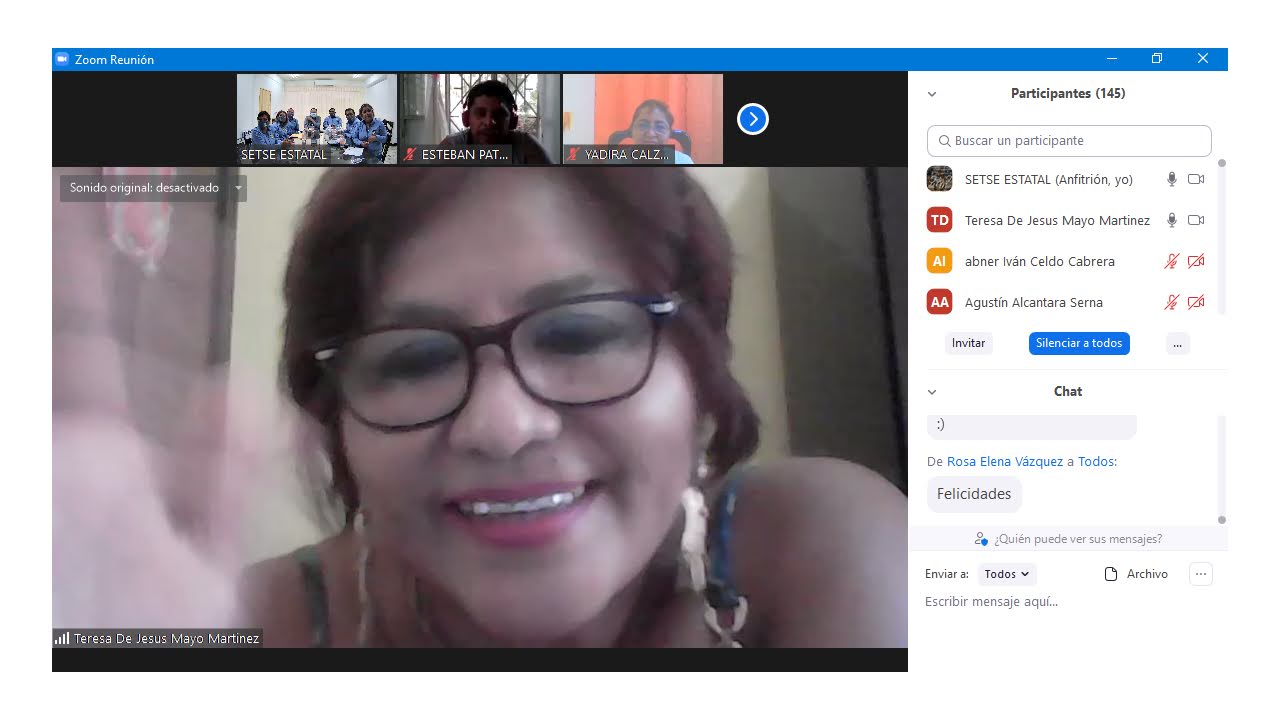This screenshot has height=720, width=1280.
Task: Click the Participantes (145) header title
Action: click(x=1068, y=93)
